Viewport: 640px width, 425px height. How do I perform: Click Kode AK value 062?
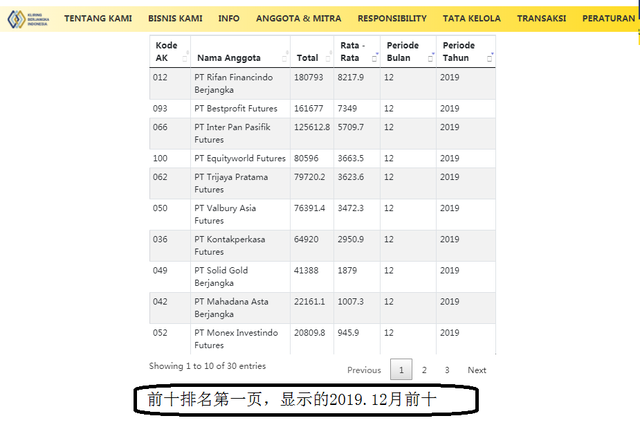(160, 177)
